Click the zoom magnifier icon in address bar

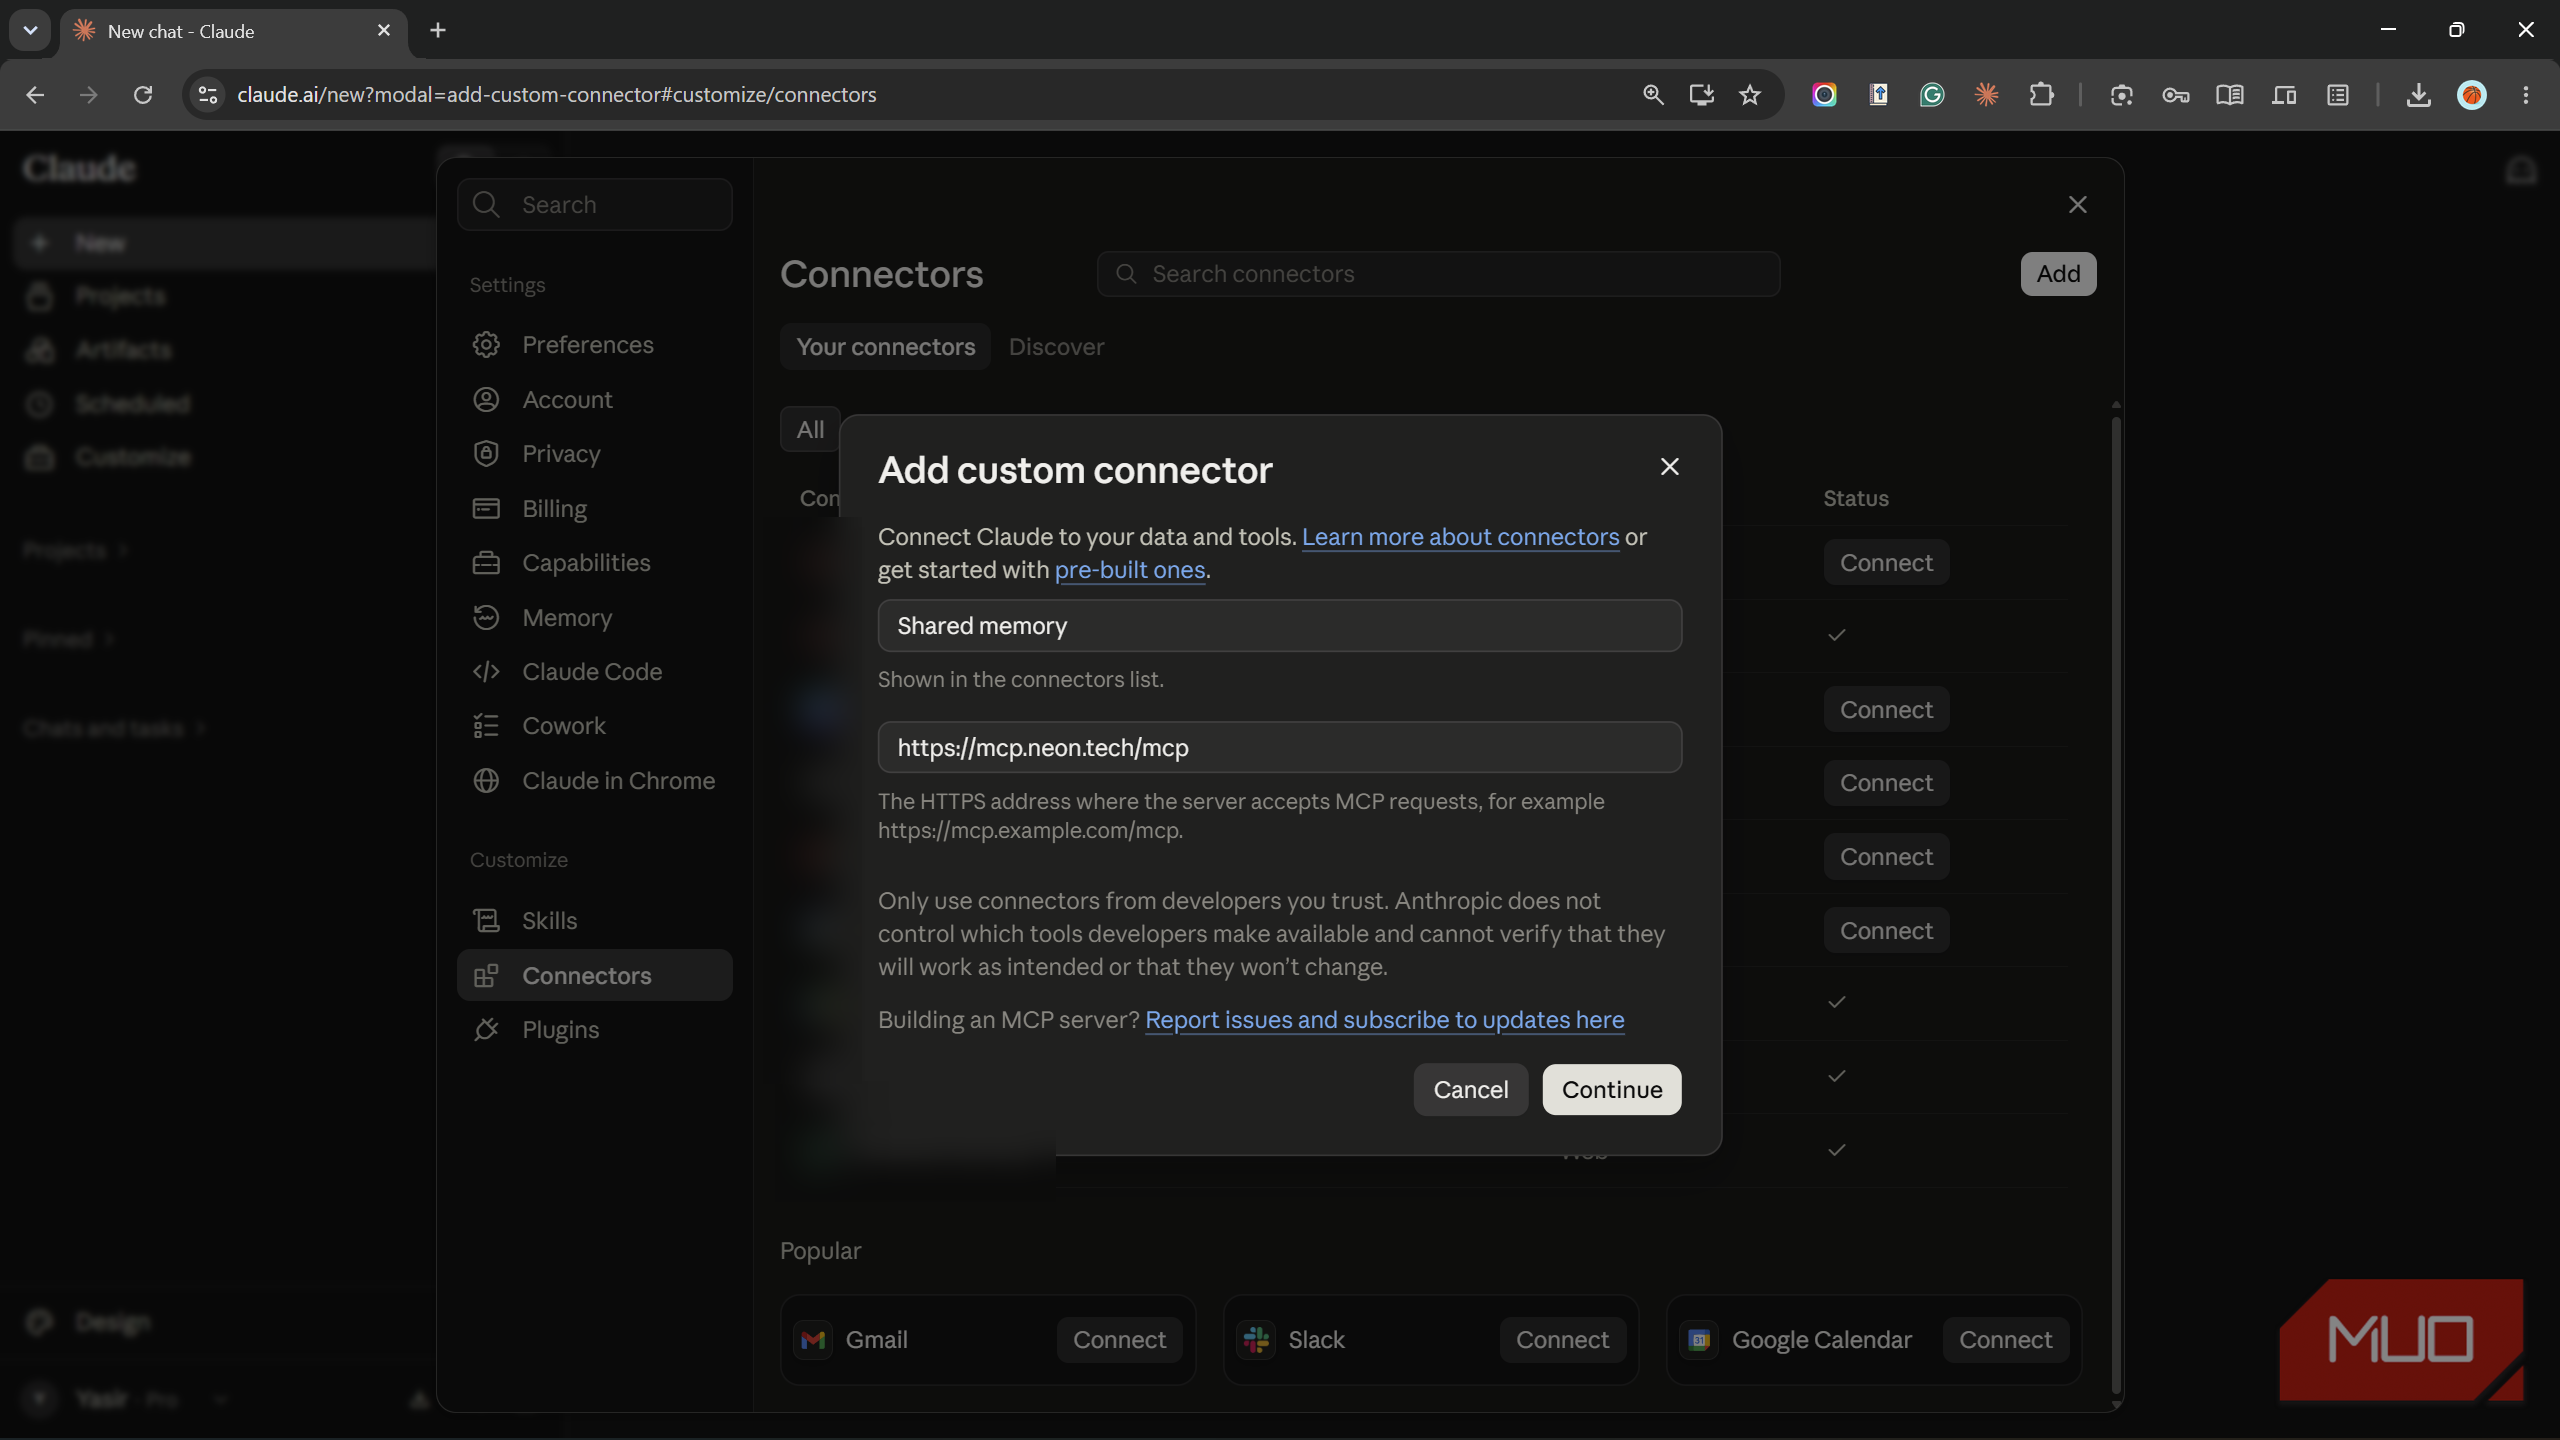tap(1653, 95)
